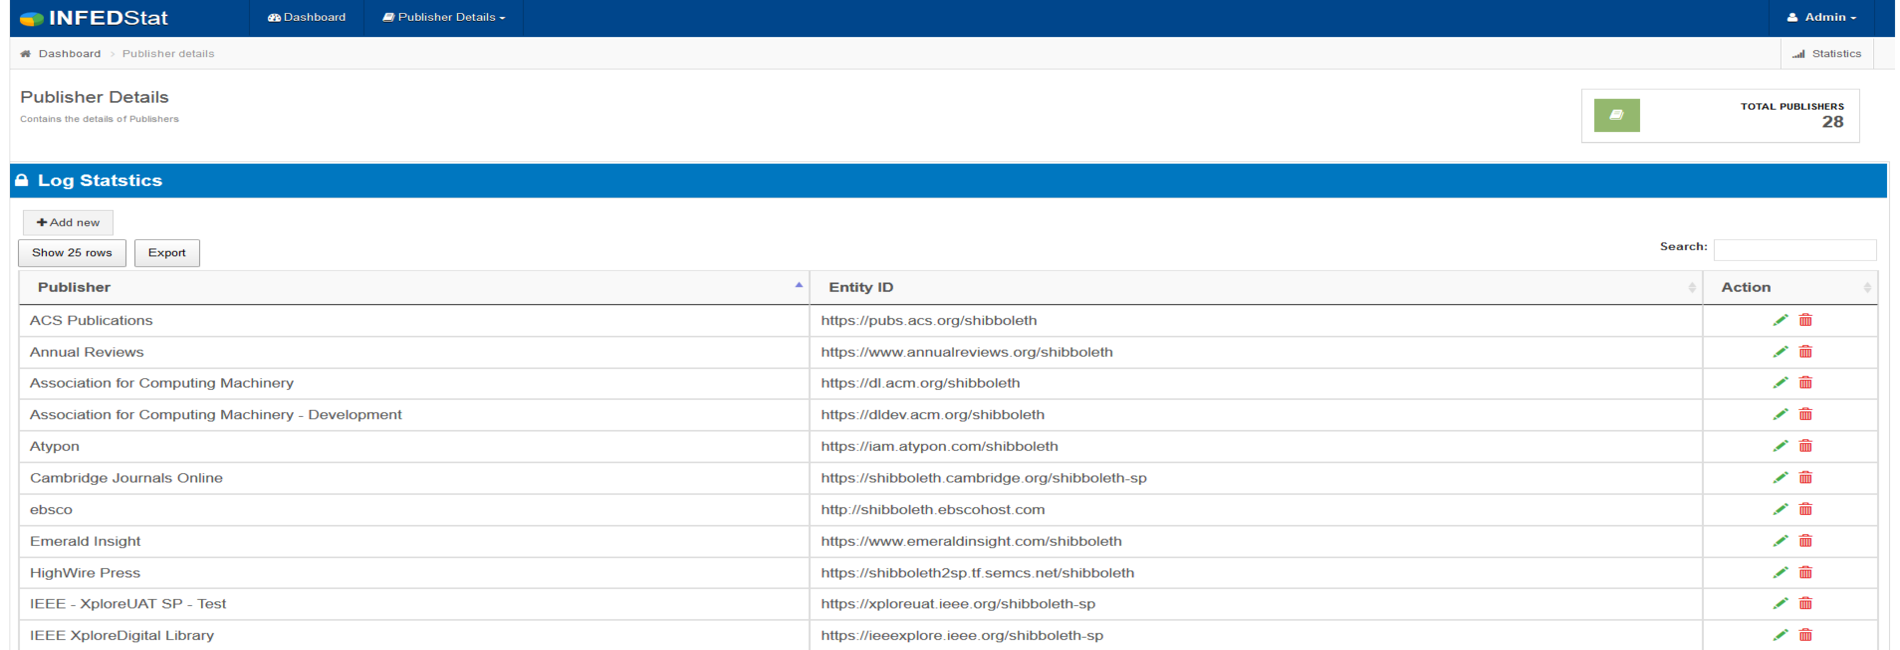Click the INFEDStat logo

95,18
